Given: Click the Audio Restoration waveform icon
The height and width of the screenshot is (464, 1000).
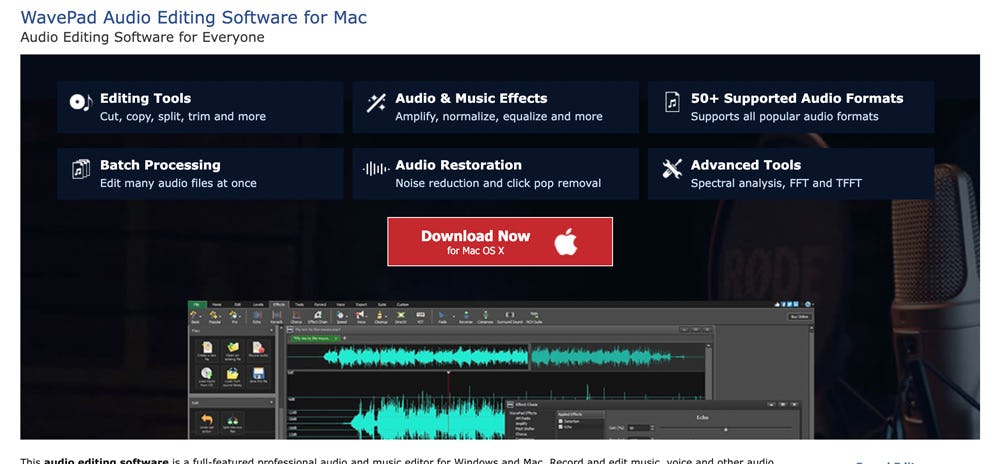Looking at the screenshot, I should 376,170.
